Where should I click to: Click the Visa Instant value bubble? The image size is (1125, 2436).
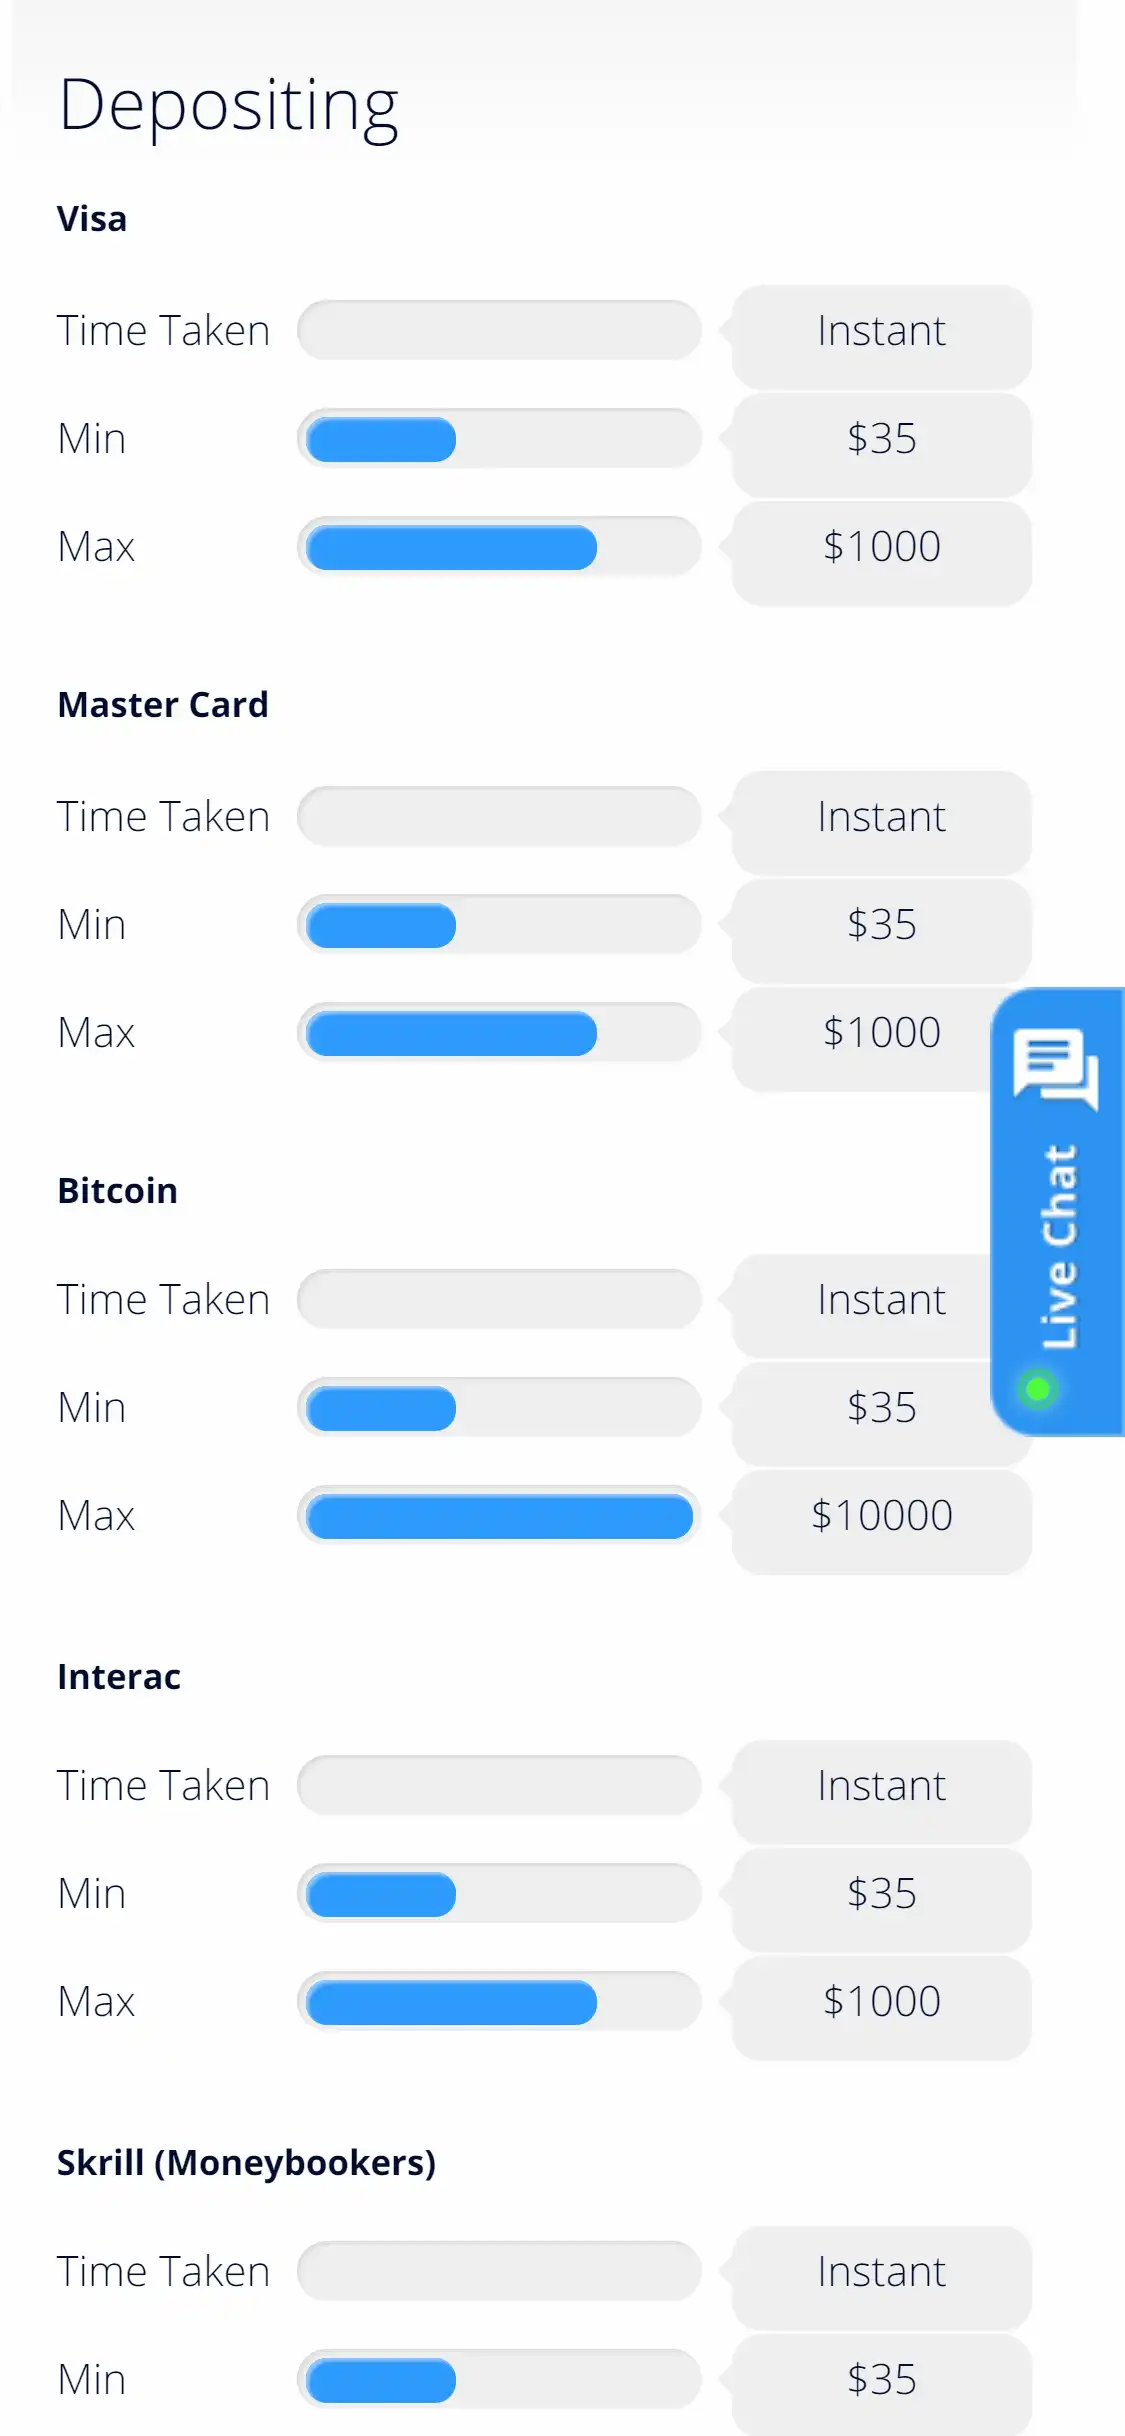click(x=881, y=331)
